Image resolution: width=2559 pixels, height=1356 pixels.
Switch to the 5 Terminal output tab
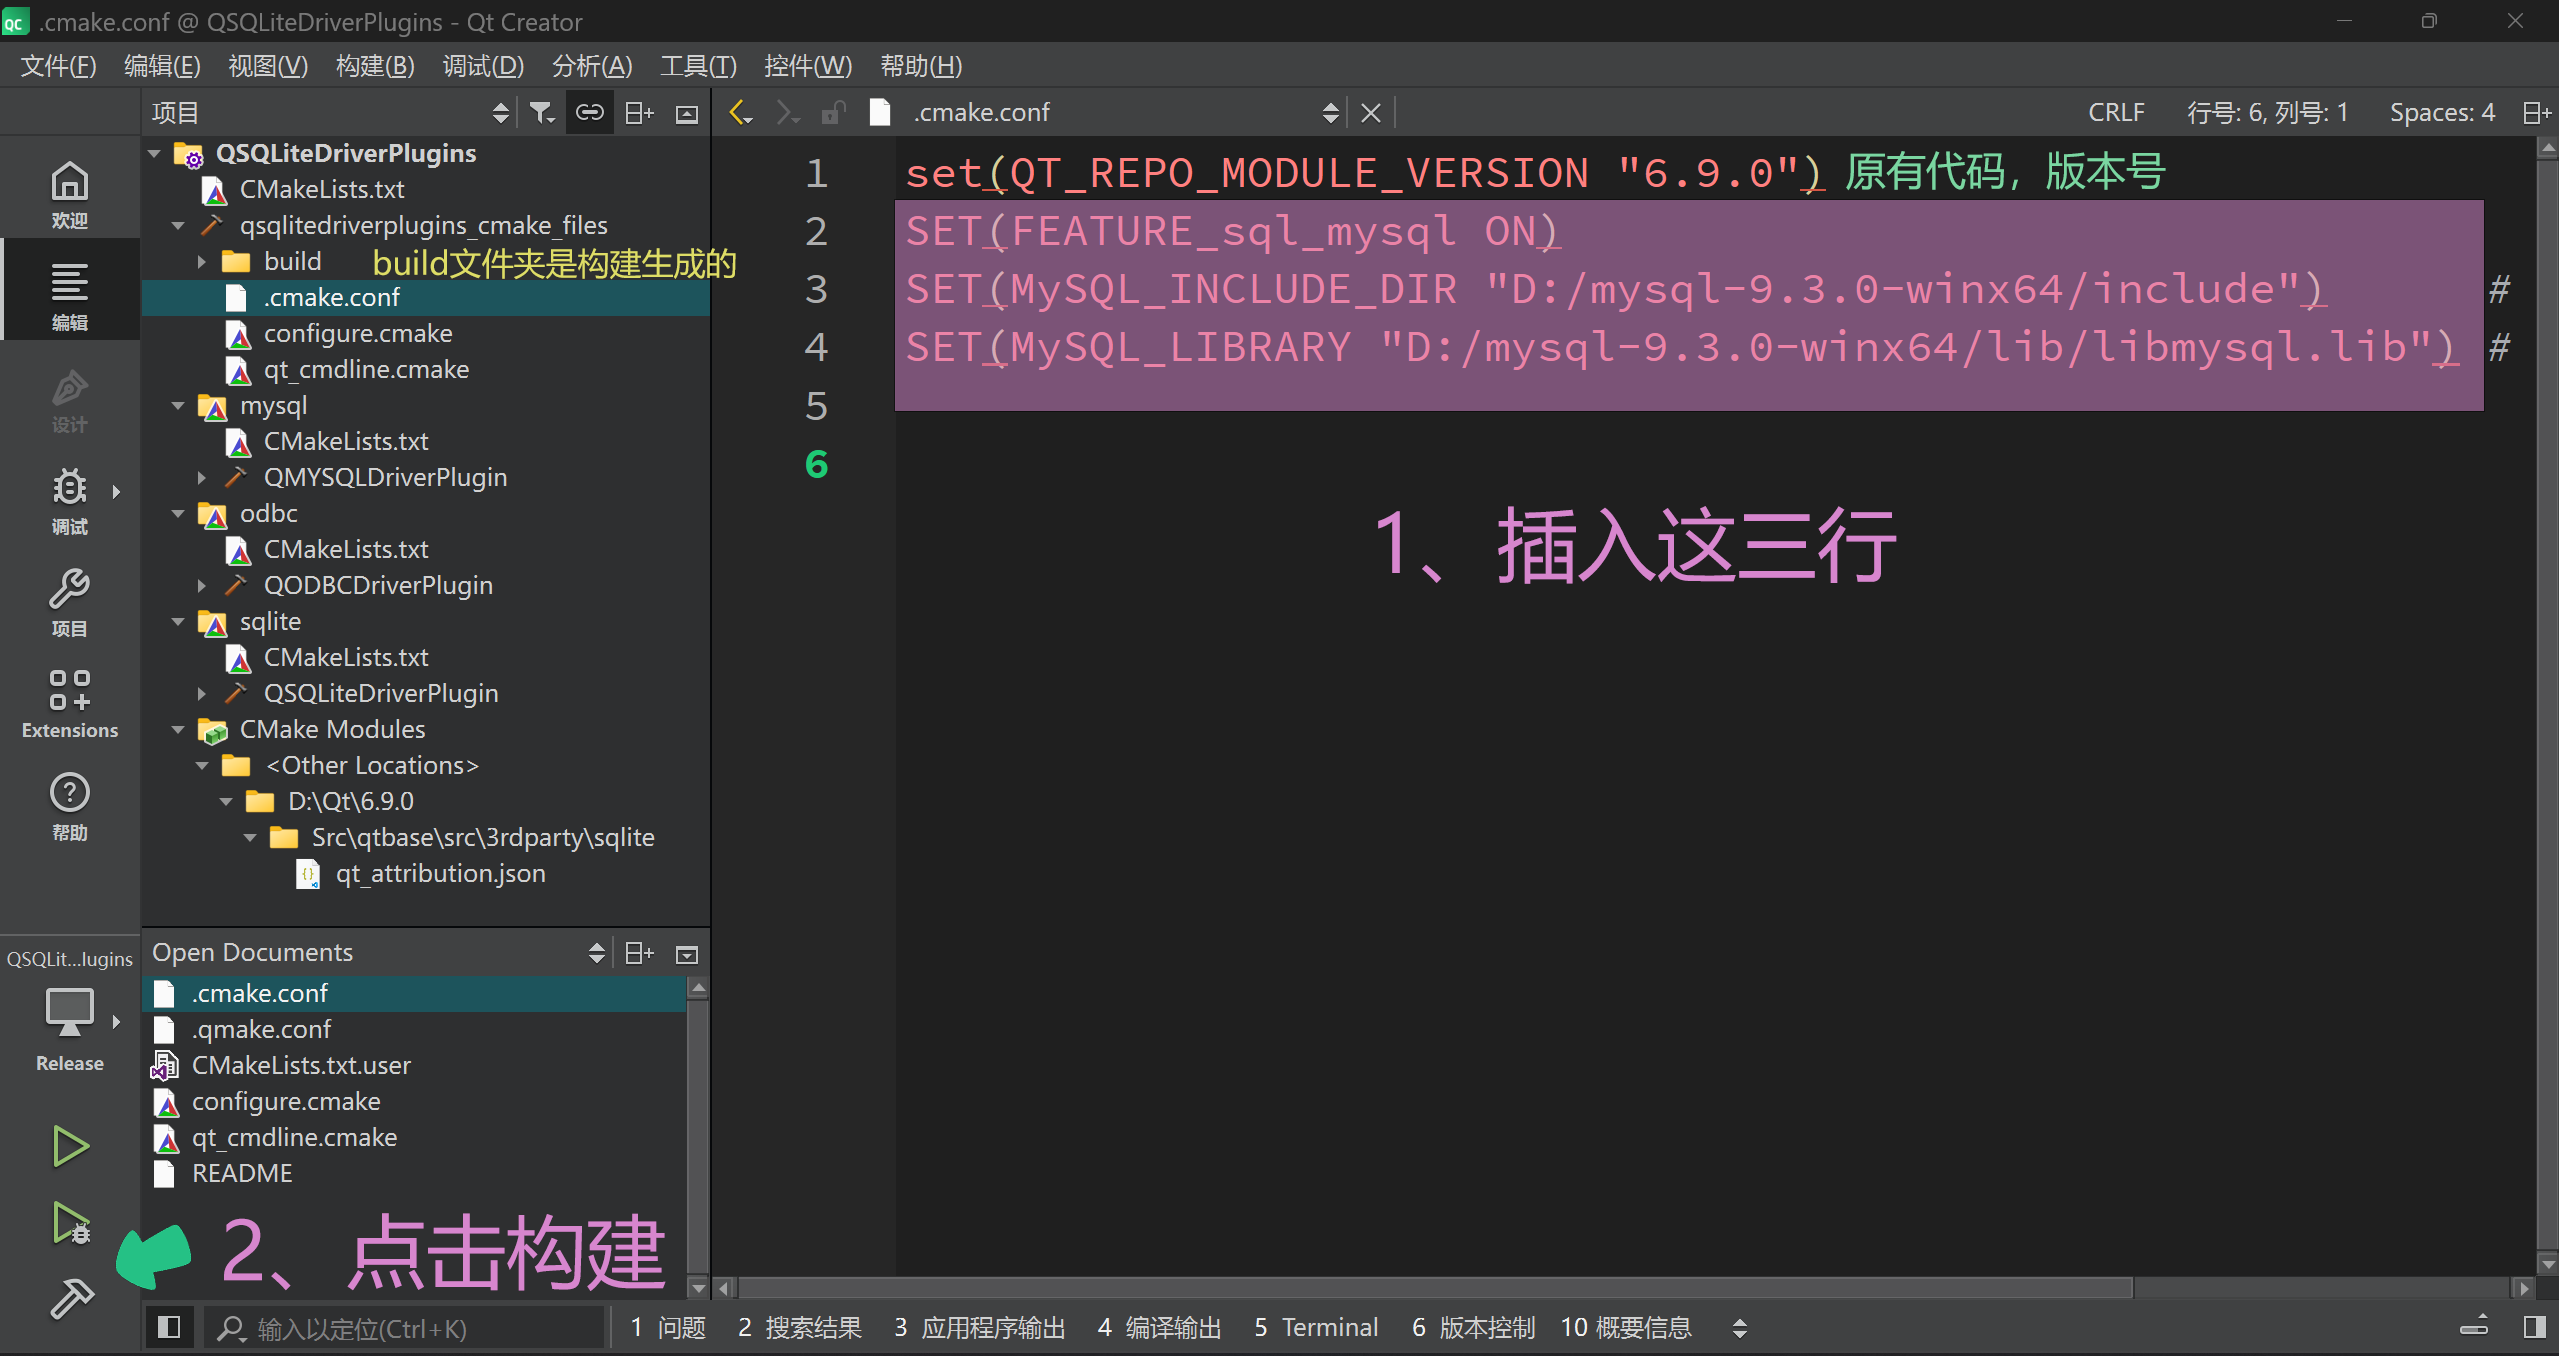click(1316, 1327)
